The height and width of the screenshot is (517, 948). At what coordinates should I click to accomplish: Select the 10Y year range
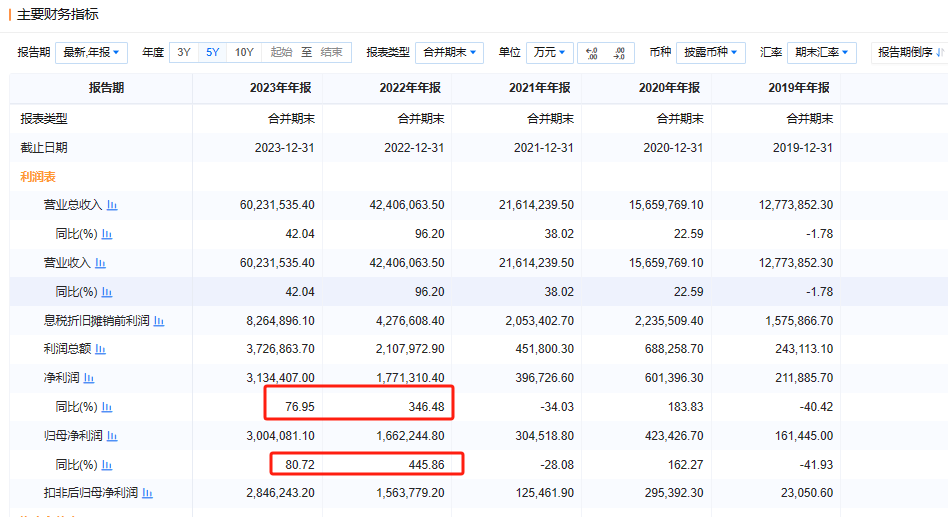tap(244, 53)
